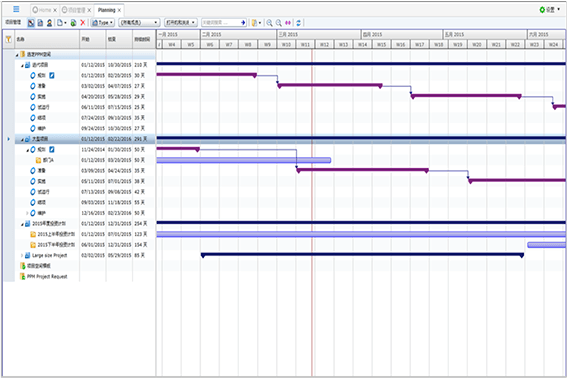Click phase icon in the 09/24/2015 row
The height and width of the screenshot is (380, 568).
(x=33, y=128)
